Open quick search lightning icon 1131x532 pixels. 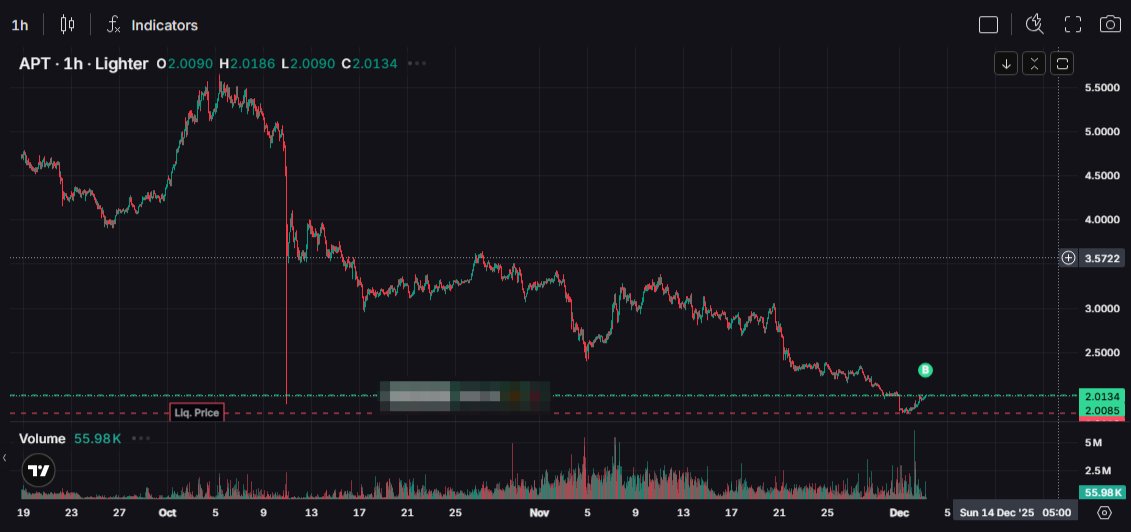click(x=1034, y=25)
